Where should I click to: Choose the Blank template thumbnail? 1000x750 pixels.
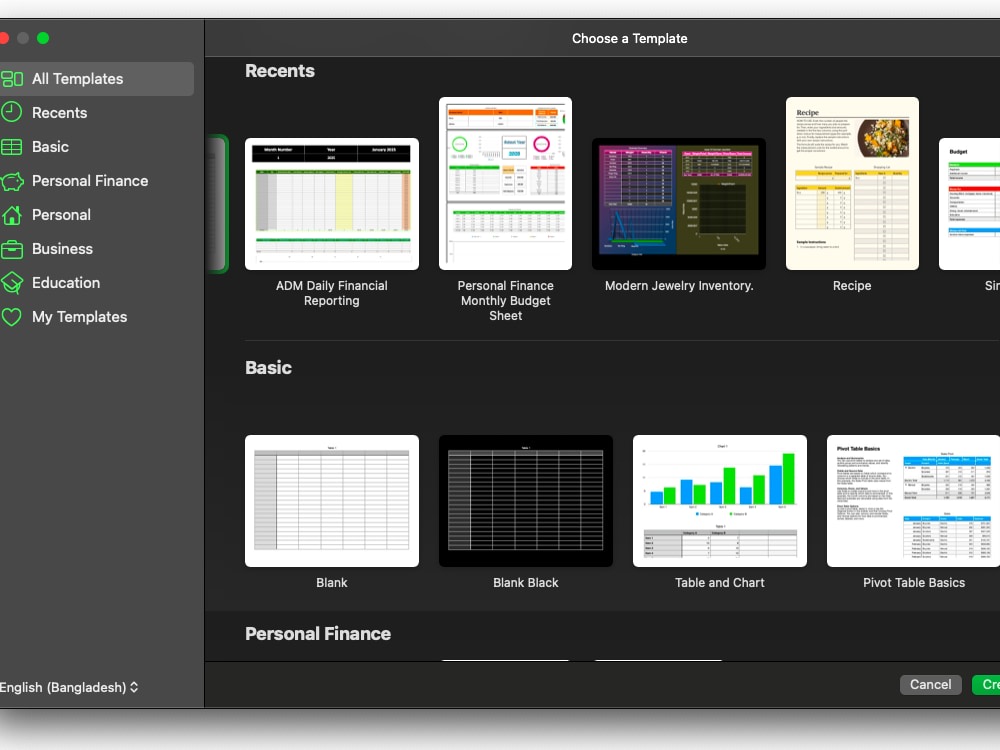coord(332,501)
